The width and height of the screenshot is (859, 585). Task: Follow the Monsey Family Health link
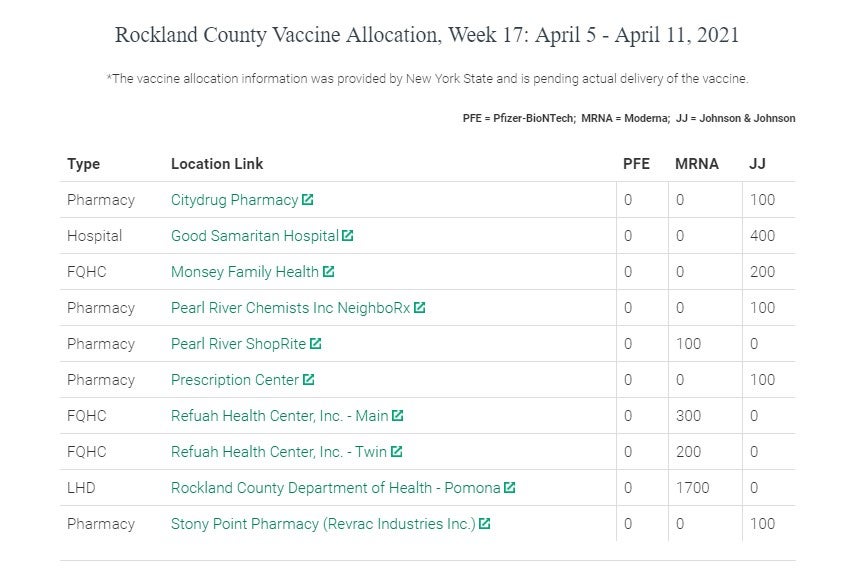pyautogui.click(x=245, y=272)
